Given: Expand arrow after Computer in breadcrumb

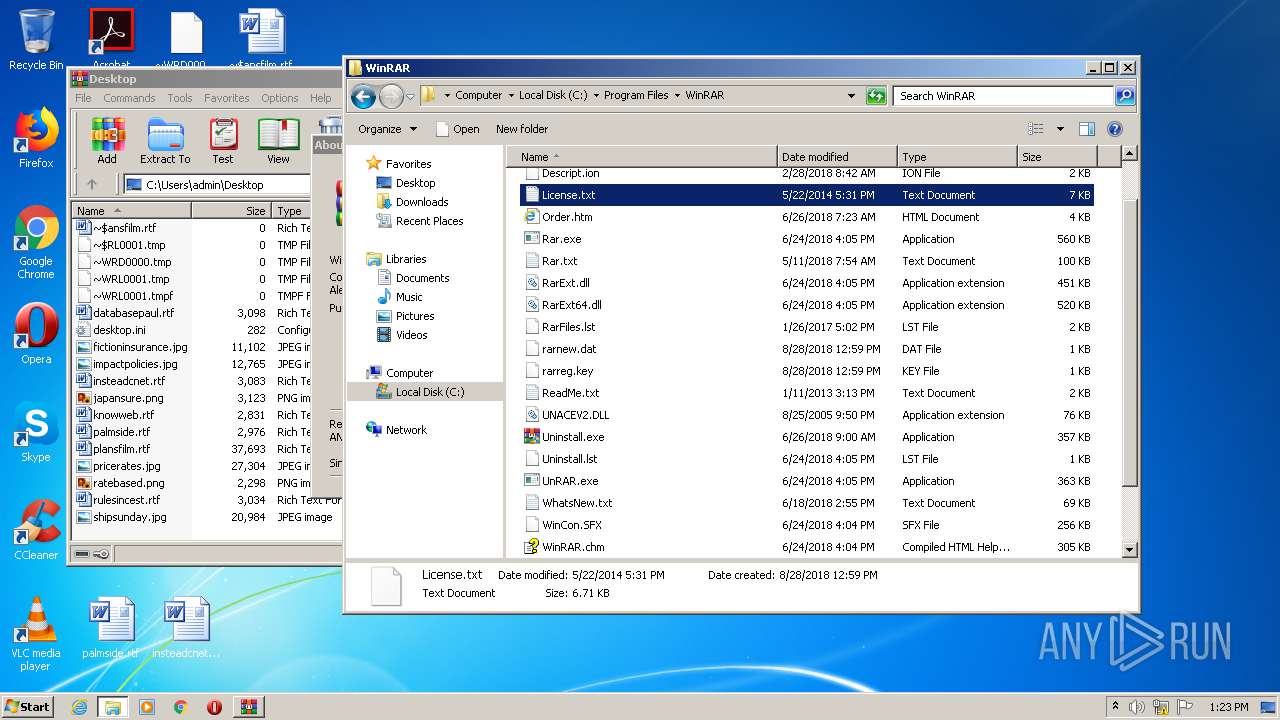Looking at the screenshot, I should coord(511,96).
